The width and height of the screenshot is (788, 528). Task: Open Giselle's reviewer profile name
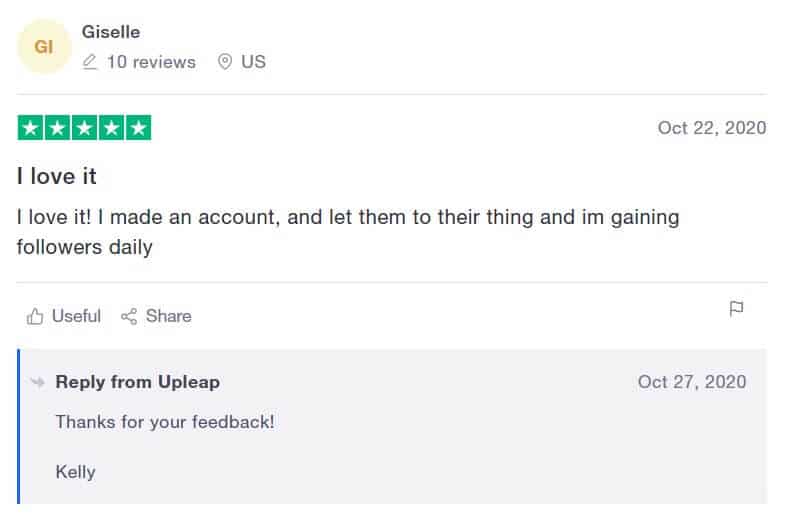pos(111,32)
